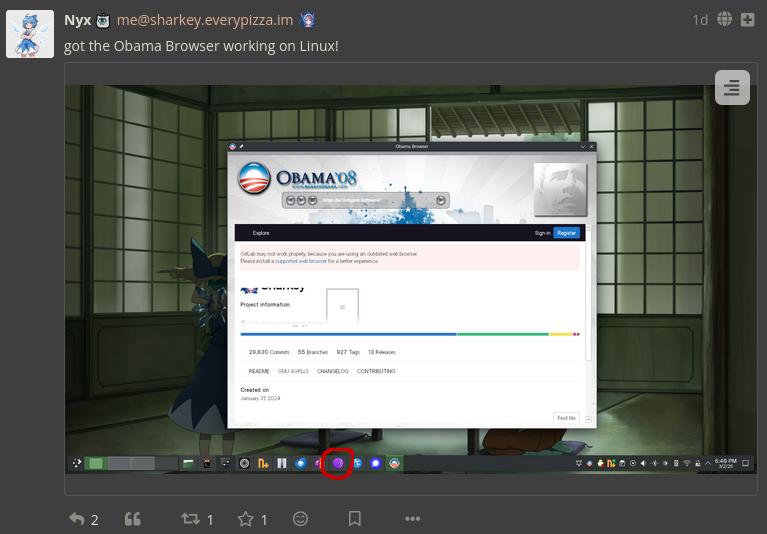Star the Obama Browser post
Viewport: 767px width, 534px height.
tap(245, 519)
